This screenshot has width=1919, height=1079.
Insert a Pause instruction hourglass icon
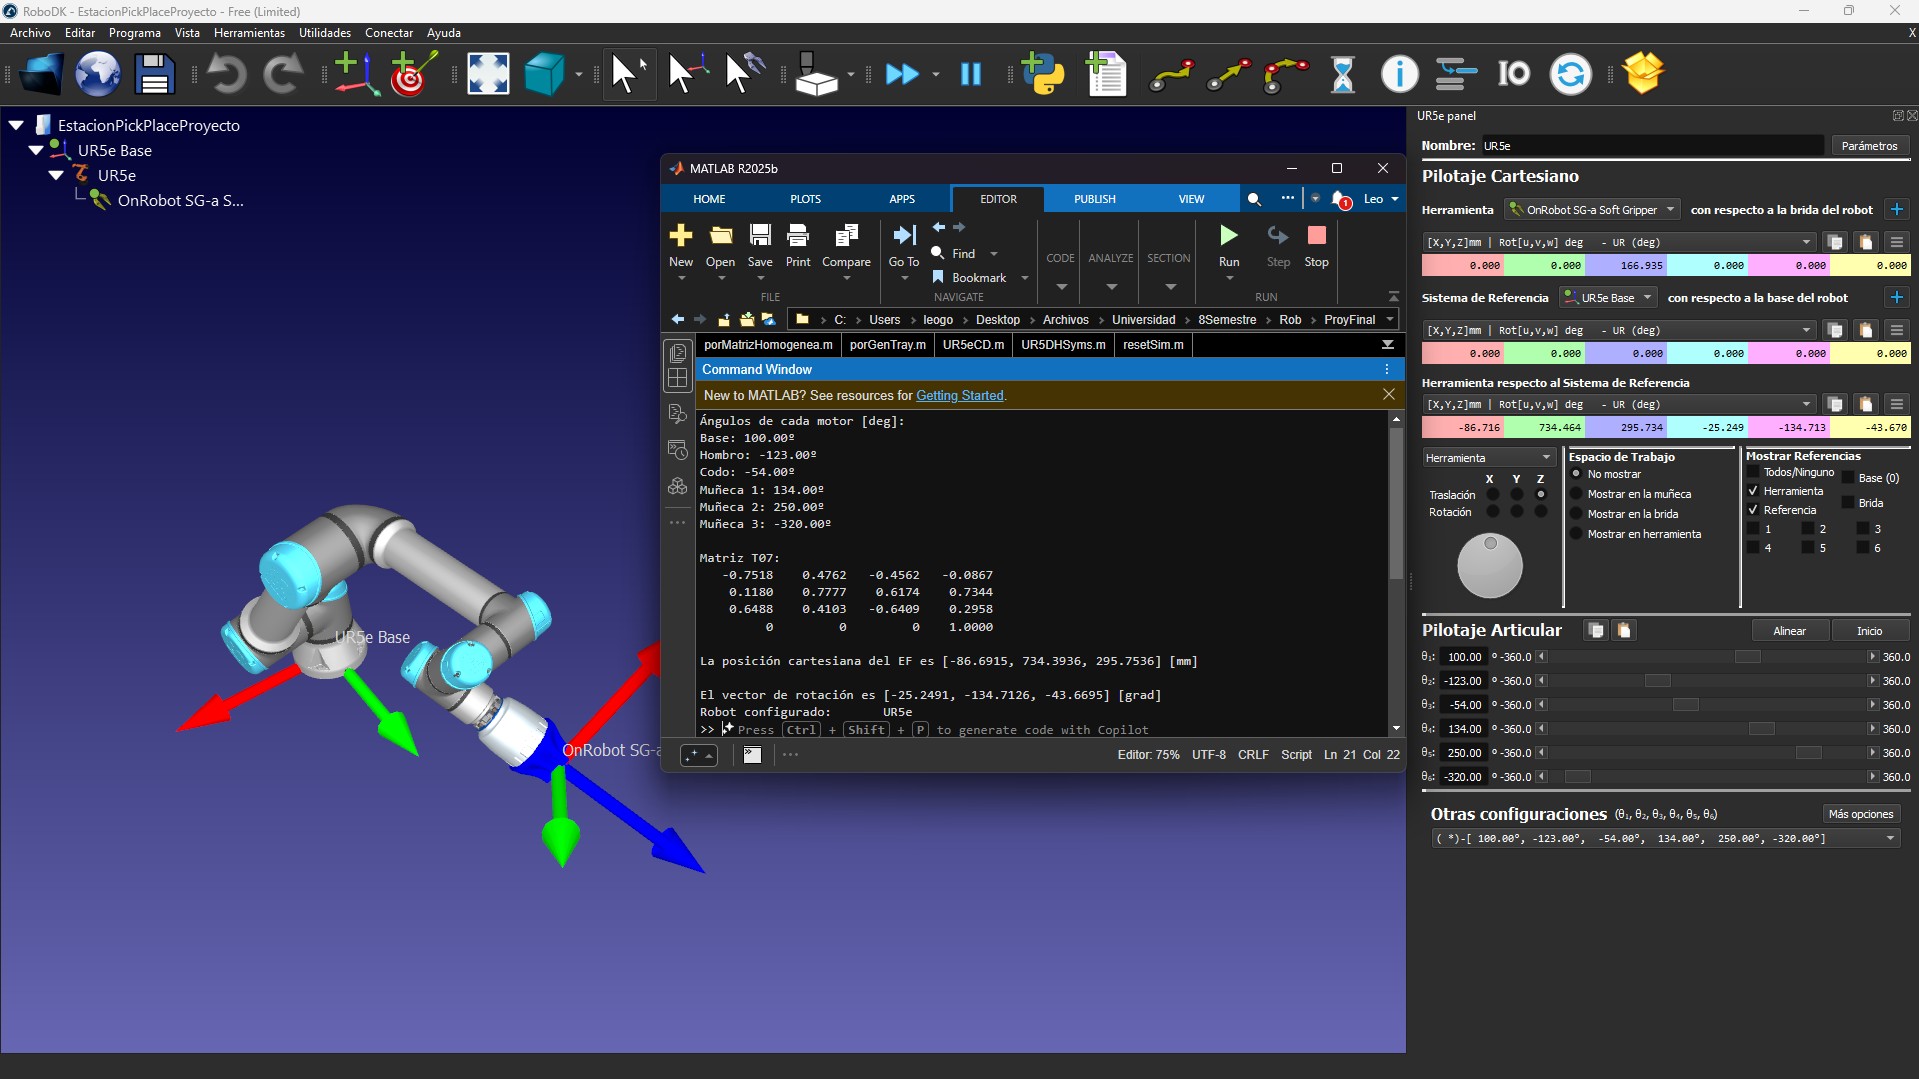click(1342, 74)
